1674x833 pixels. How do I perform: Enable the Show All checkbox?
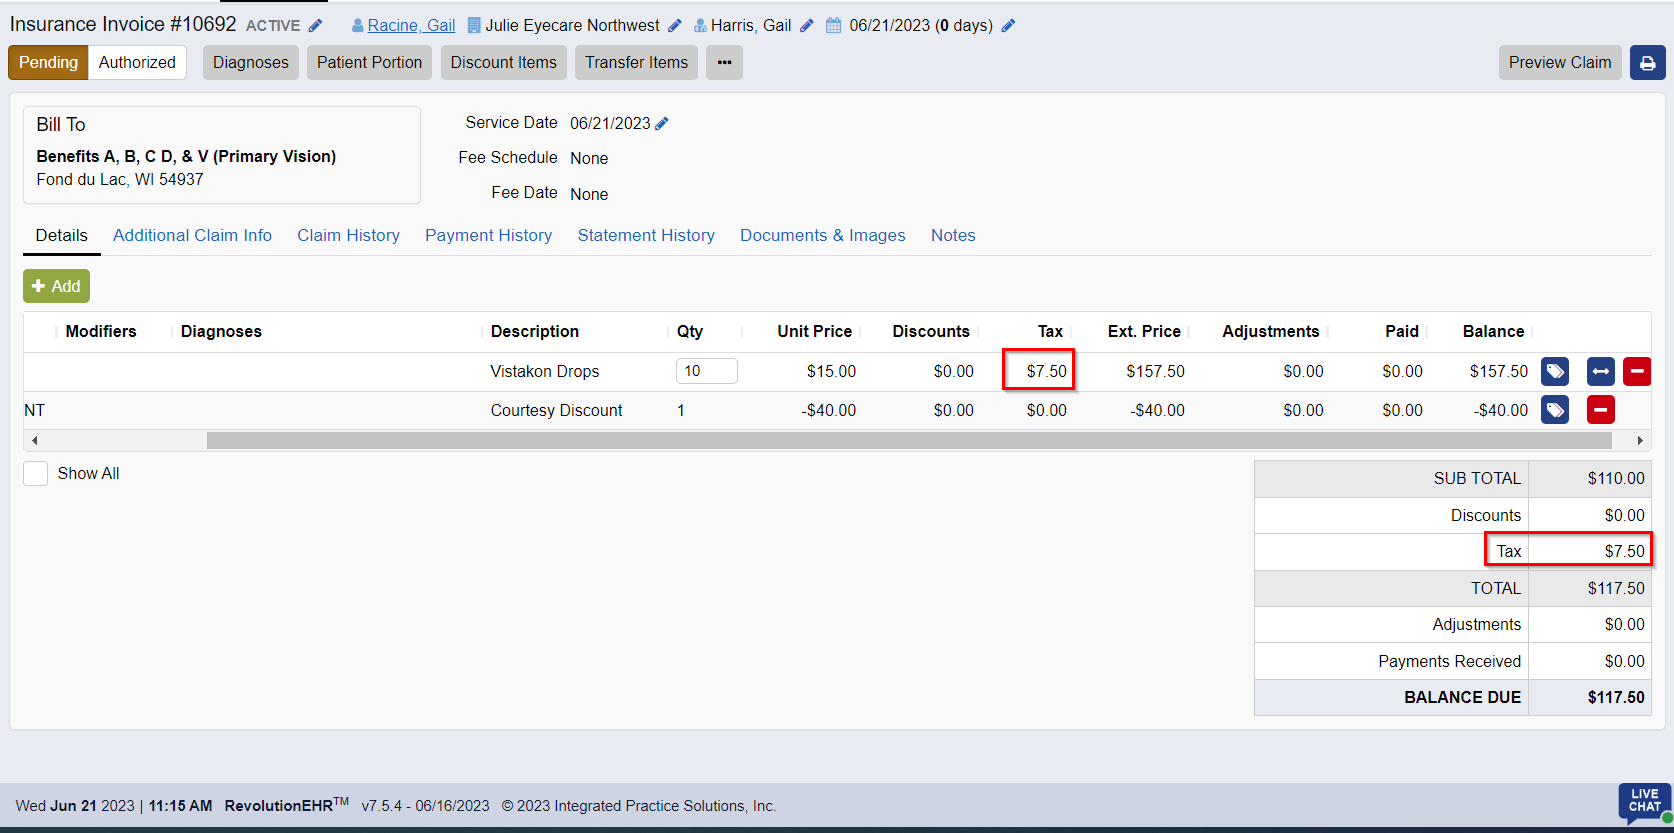point(36,474)
